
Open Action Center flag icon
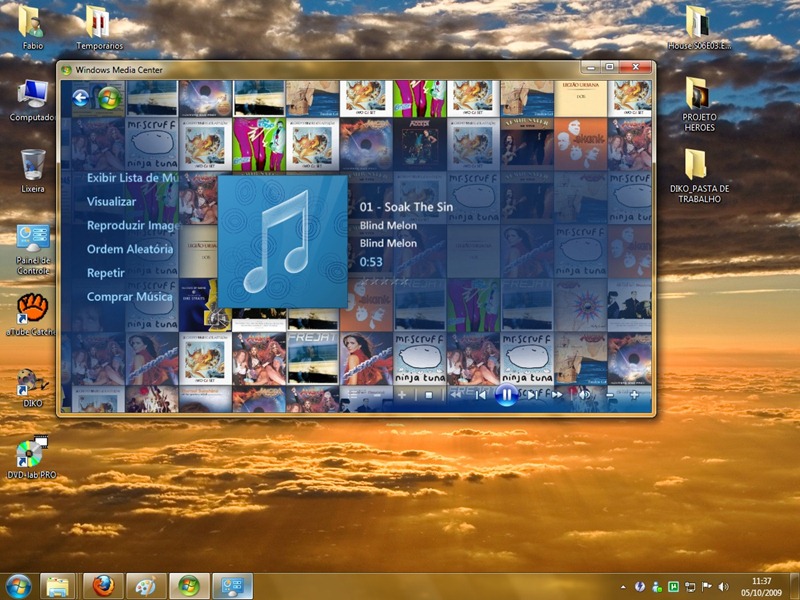707,587
